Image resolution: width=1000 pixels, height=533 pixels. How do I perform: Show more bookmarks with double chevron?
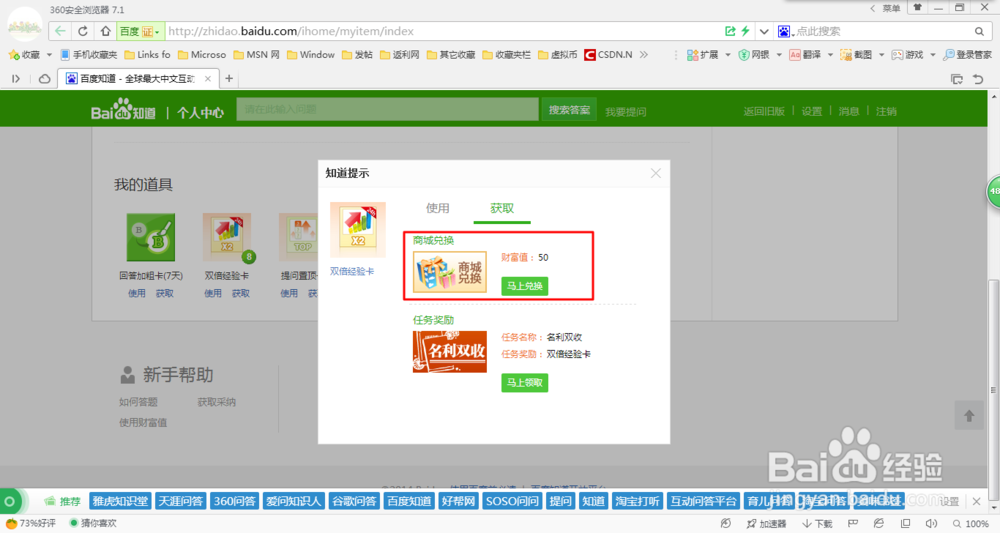644,55
